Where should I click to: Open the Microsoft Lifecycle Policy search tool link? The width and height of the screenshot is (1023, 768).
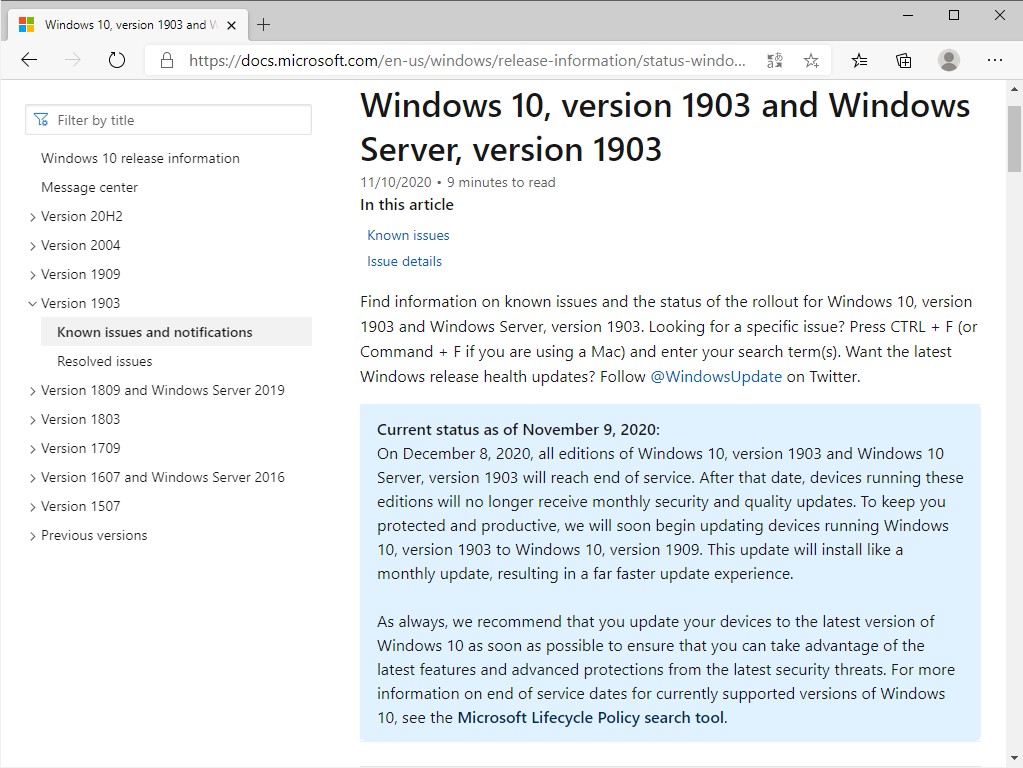pos(590,717)
